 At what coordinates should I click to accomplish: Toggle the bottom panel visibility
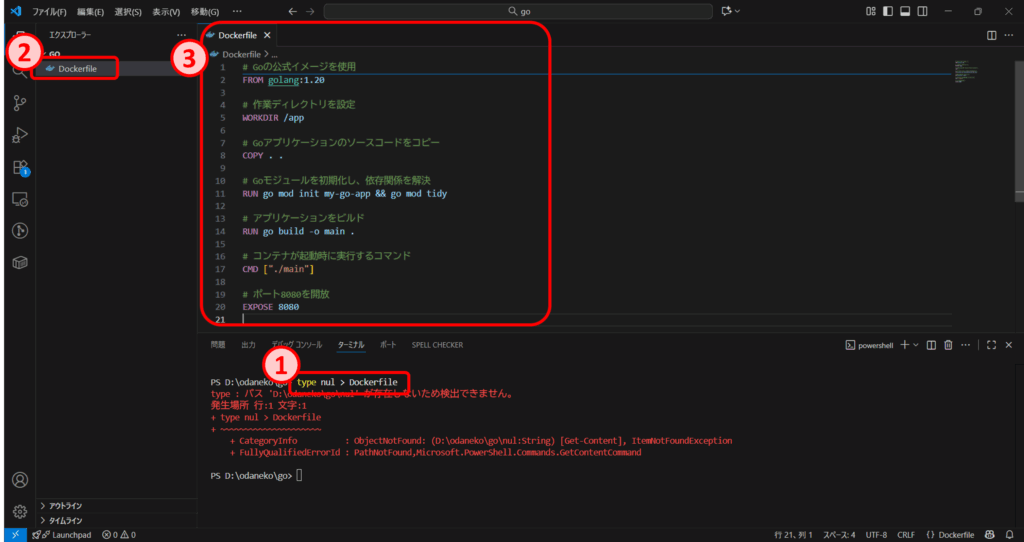tap(904, 11)
